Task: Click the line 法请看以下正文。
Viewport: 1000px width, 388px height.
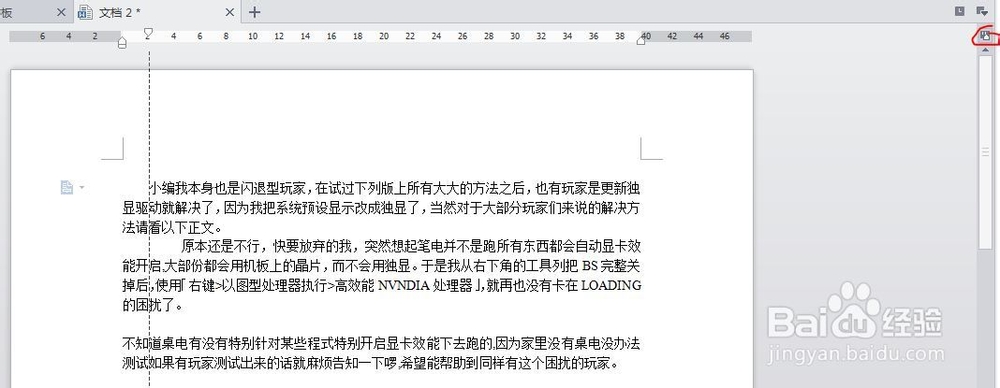Action: pos(172,227)
